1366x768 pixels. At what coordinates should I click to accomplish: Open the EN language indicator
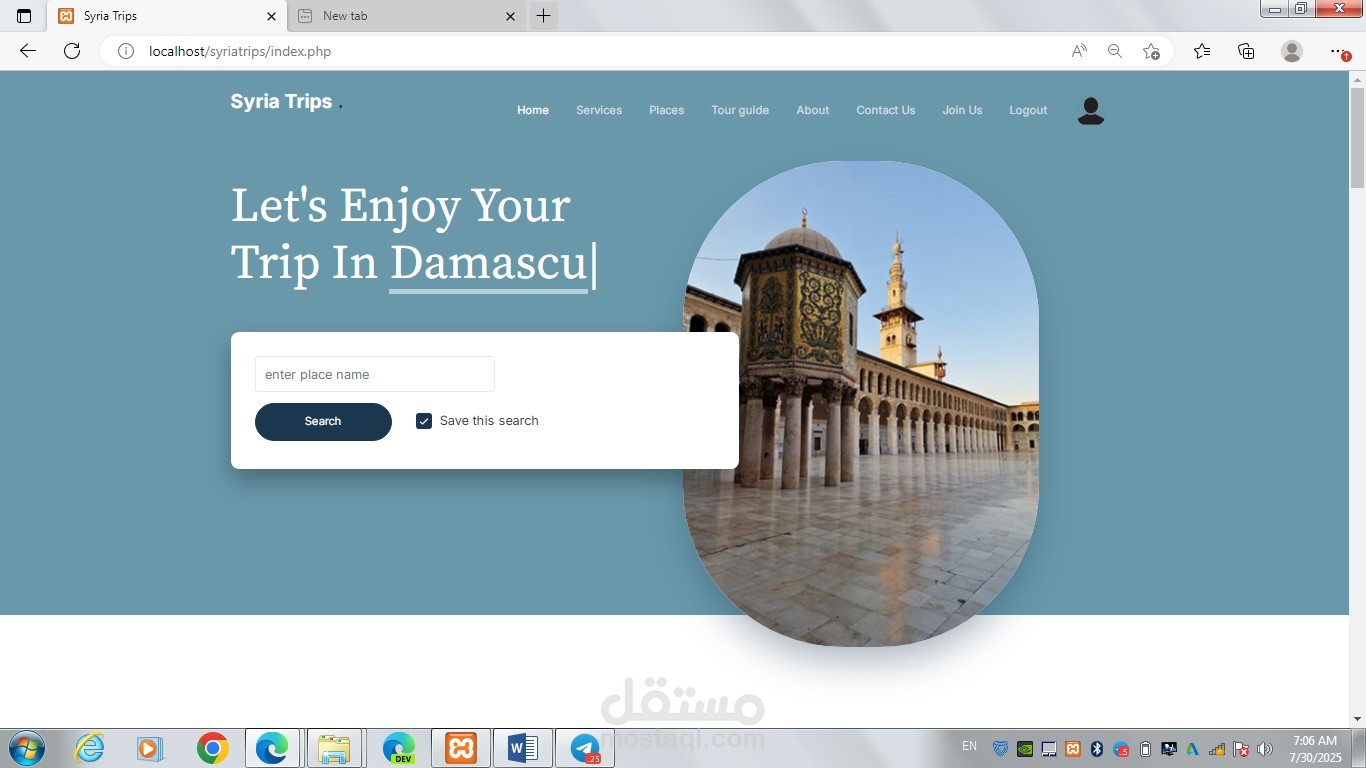pyautogui.click(x=969, y=746)
